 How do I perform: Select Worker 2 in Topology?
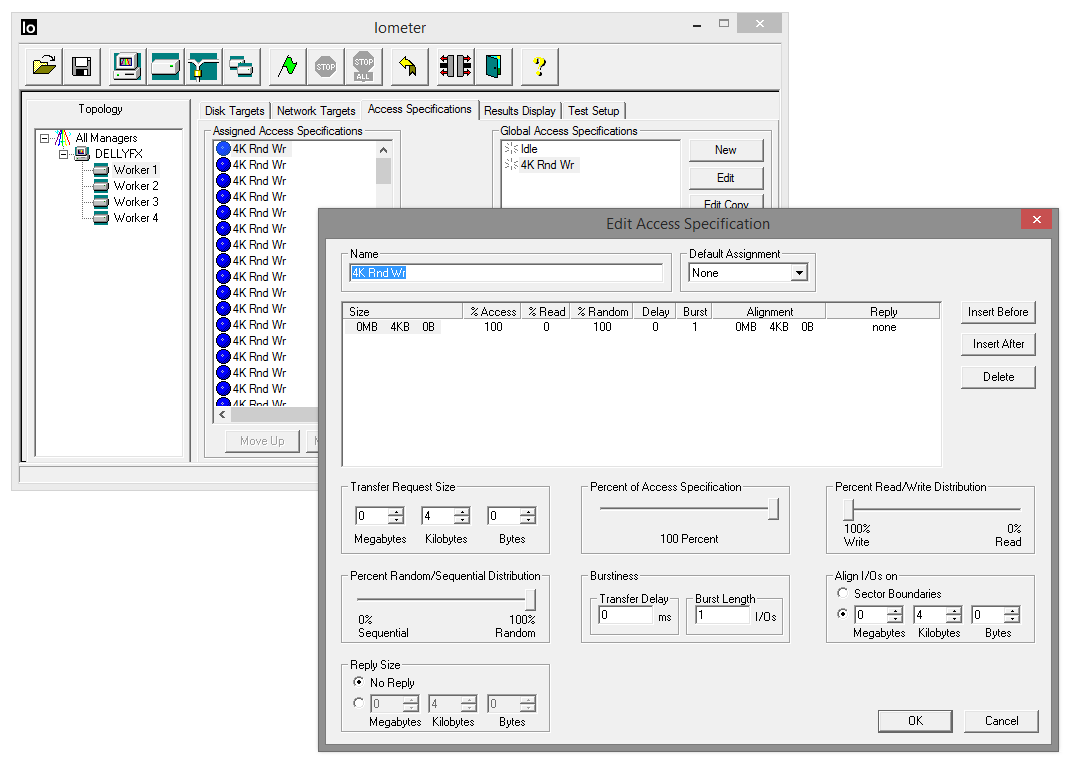point(135,186)
